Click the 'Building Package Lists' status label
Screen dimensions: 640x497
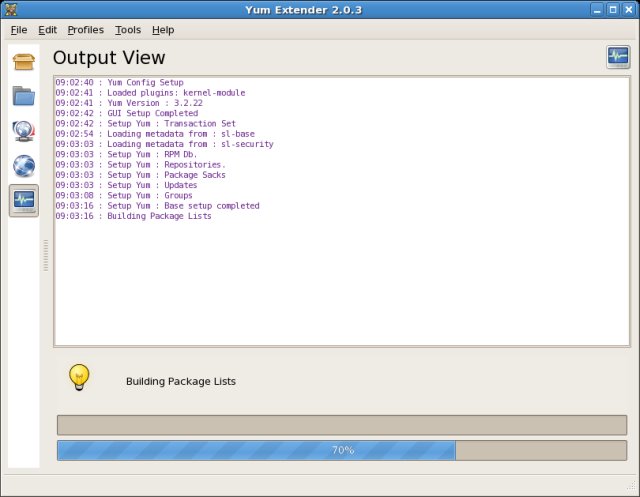pos(181,381)
